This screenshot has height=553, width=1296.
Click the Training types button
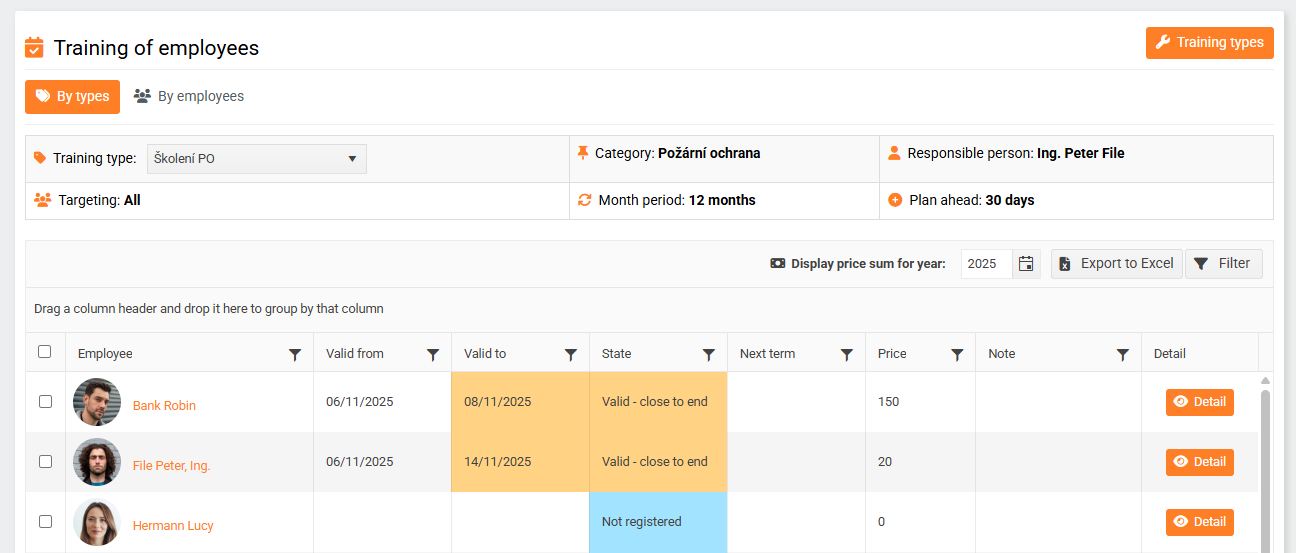(1209, 43)
